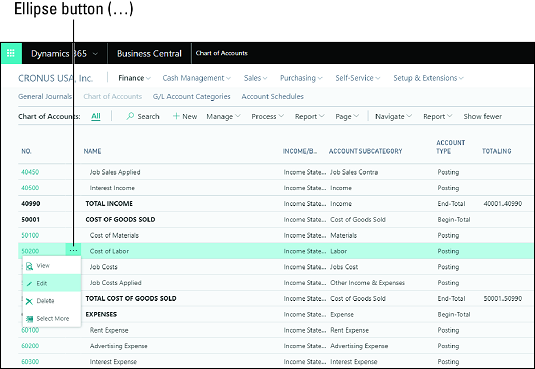Viewport: 535px width, 369px height.
Task: Open the Finance menu dropdown
Action: (134, 78)
